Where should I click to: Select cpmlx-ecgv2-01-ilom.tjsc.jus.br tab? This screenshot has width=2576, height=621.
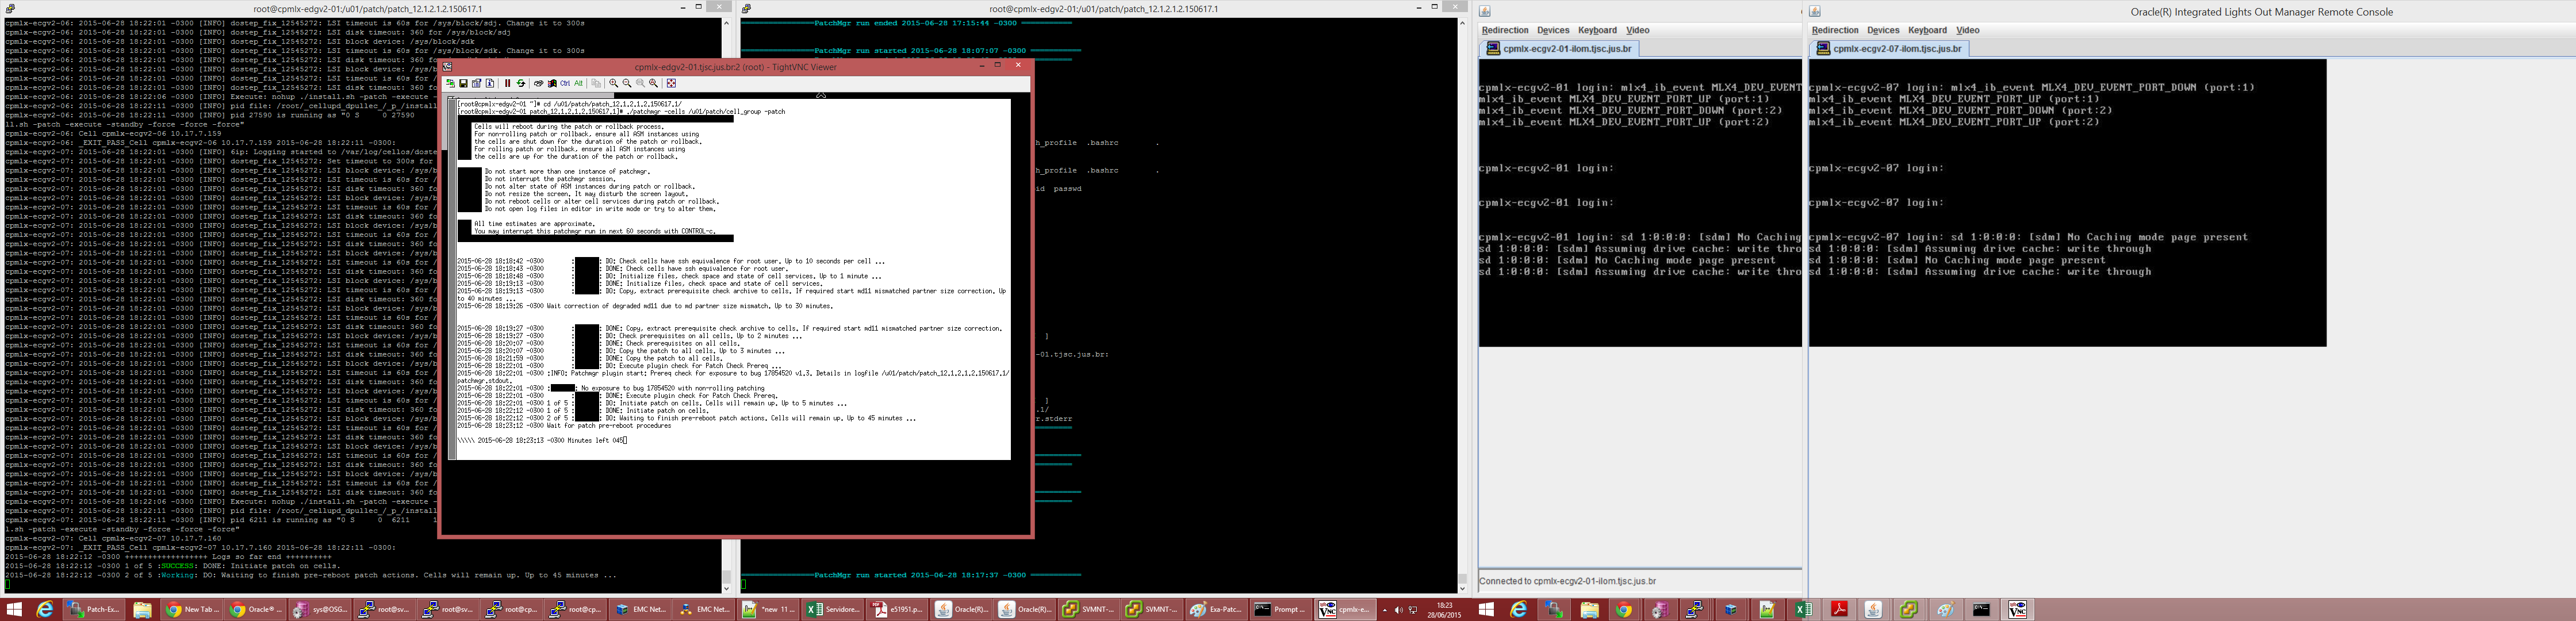click(1559, 48)
